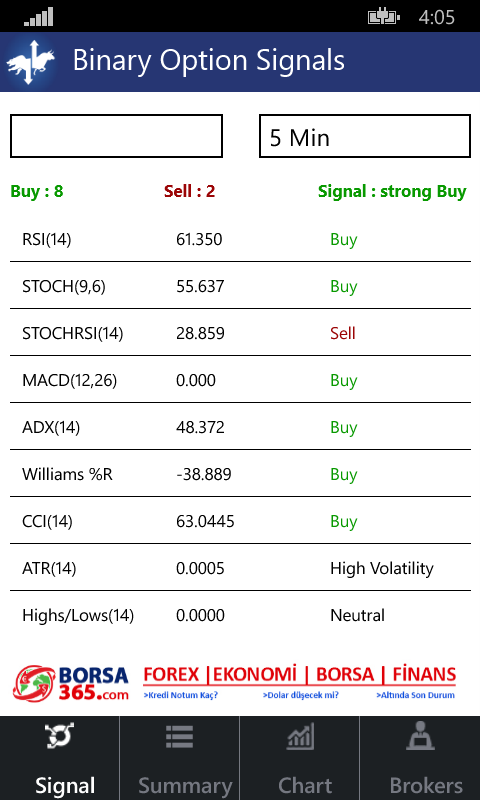480x800 pixels.
Task: Open the Signal tab icon
Action: [x=59, y=736]
